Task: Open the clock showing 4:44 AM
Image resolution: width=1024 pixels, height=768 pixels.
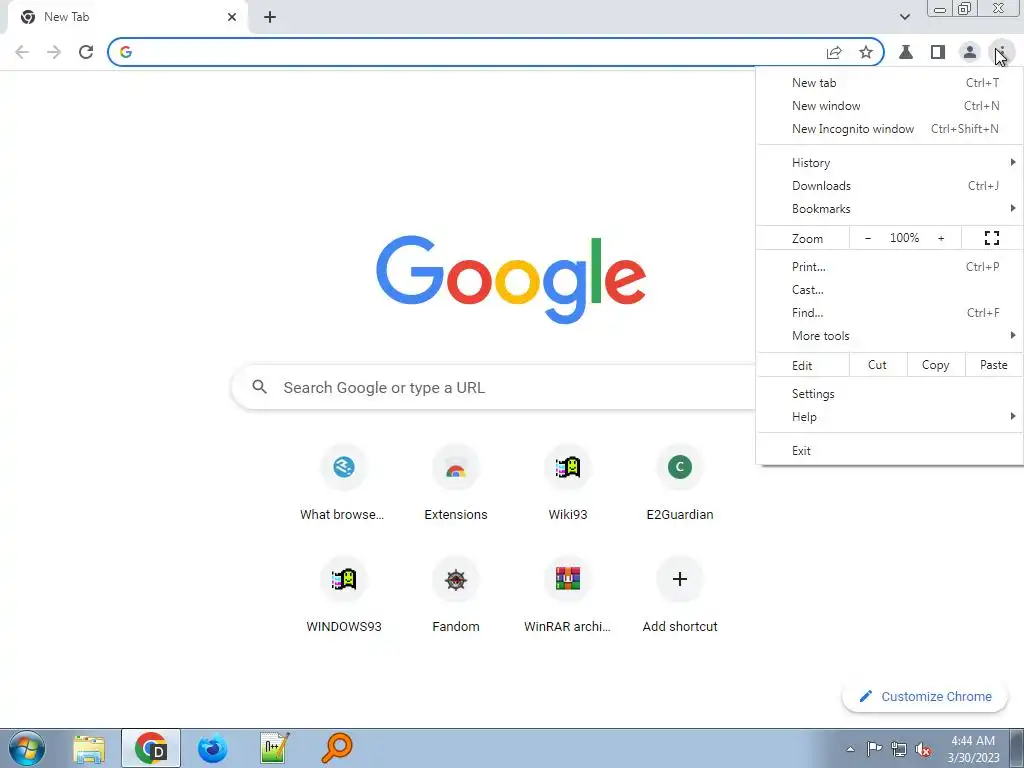Action: pyautogui.click(x=973, y=749)
